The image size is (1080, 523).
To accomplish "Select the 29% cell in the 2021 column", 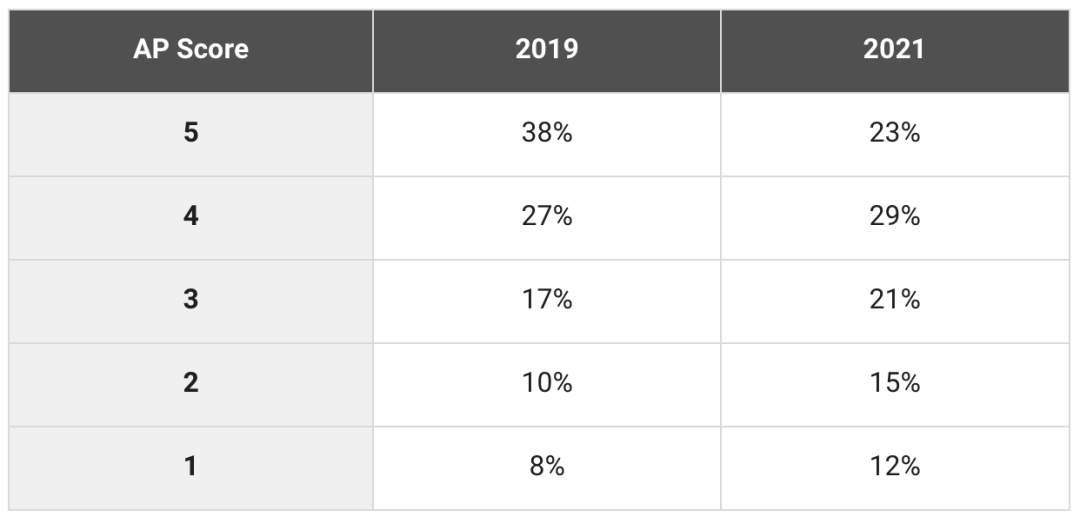I will click(894, 217).
